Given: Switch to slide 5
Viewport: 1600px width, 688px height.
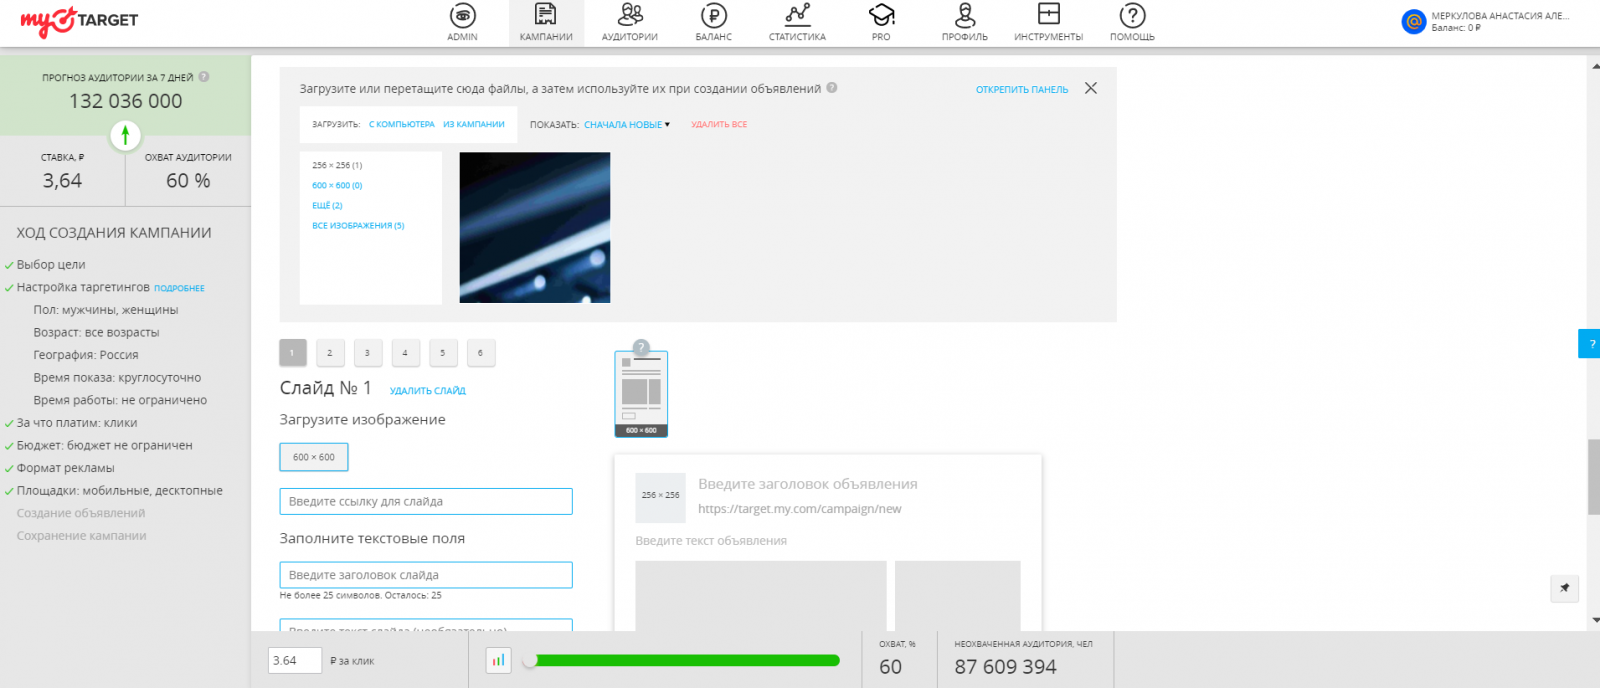Looking at the screenshot, I should 443,353.
